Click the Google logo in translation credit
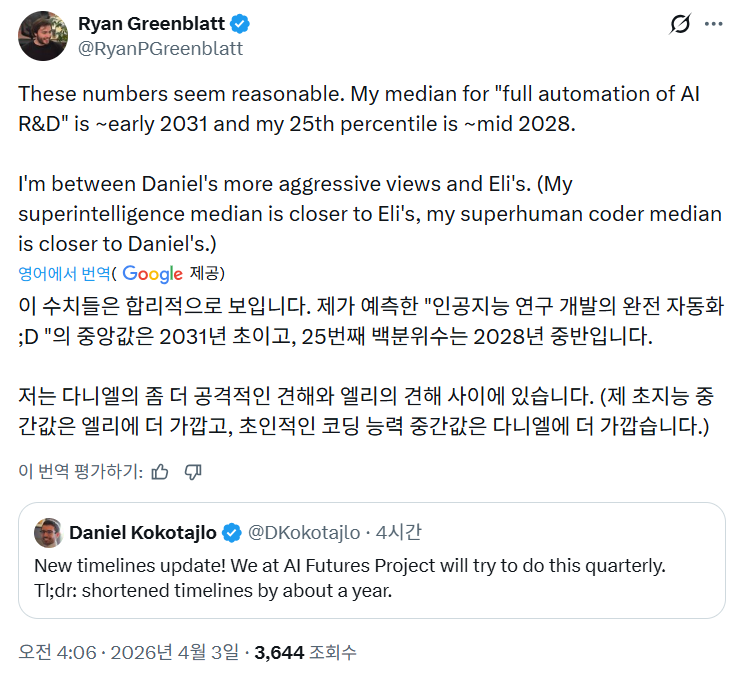The width and height of the screenshot is (737, 679). point(153,273)
